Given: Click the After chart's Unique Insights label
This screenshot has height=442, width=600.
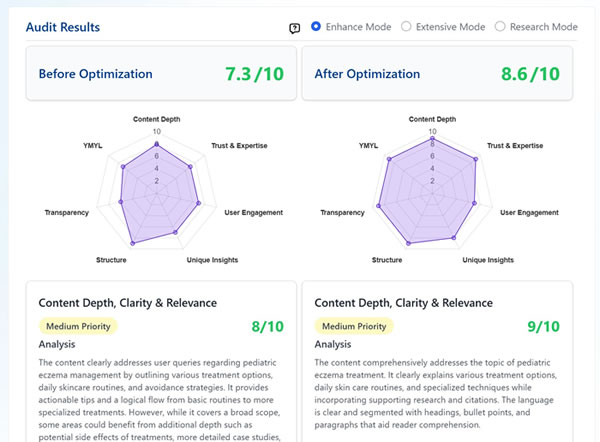Looking at the screenshot, I should click(x=488, y=260).
